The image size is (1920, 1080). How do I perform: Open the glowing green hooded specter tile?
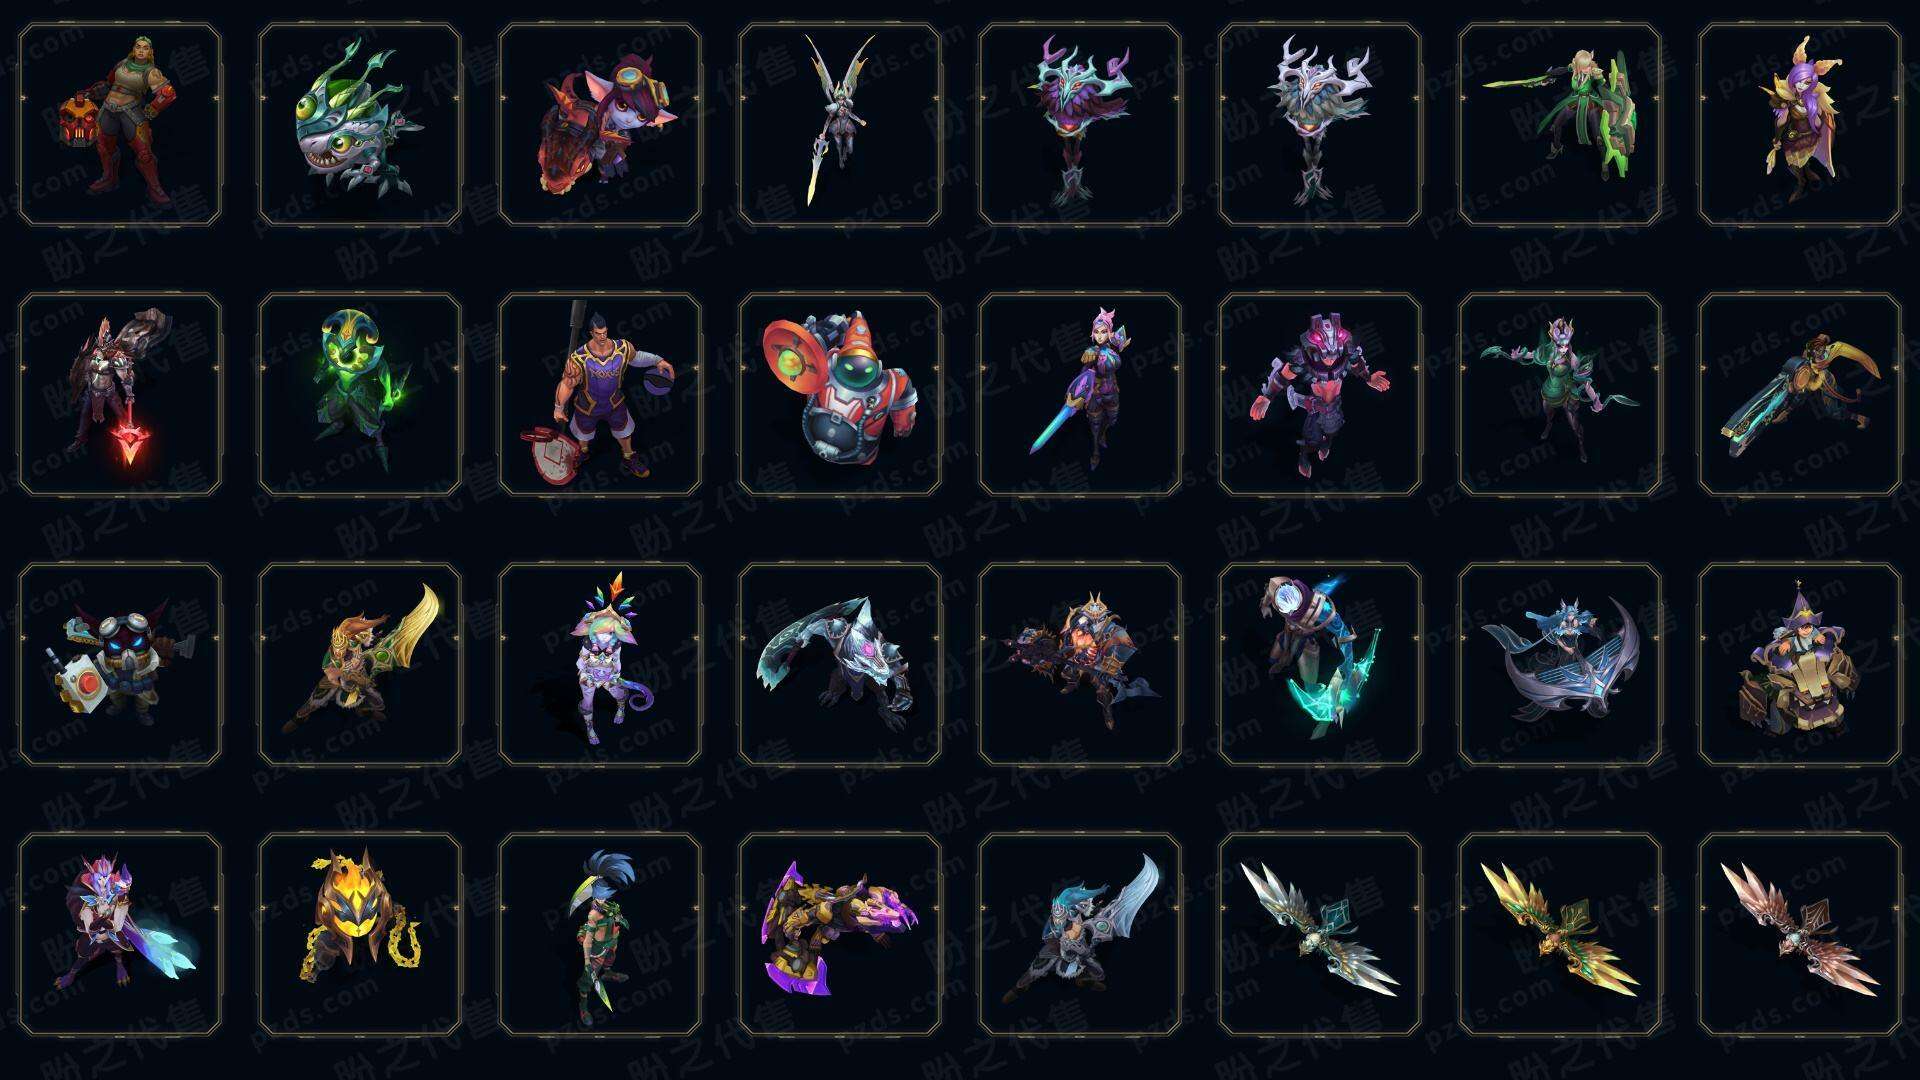(360, 394)
